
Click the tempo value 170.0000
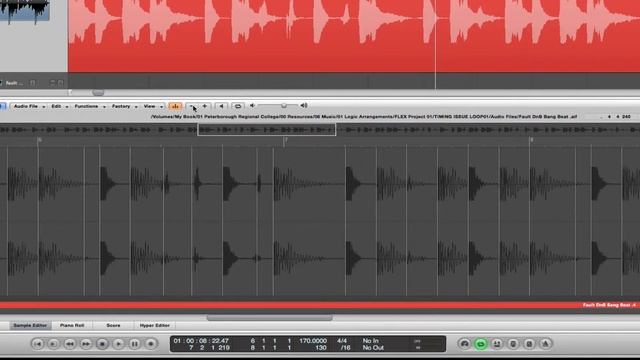(313, 340)
